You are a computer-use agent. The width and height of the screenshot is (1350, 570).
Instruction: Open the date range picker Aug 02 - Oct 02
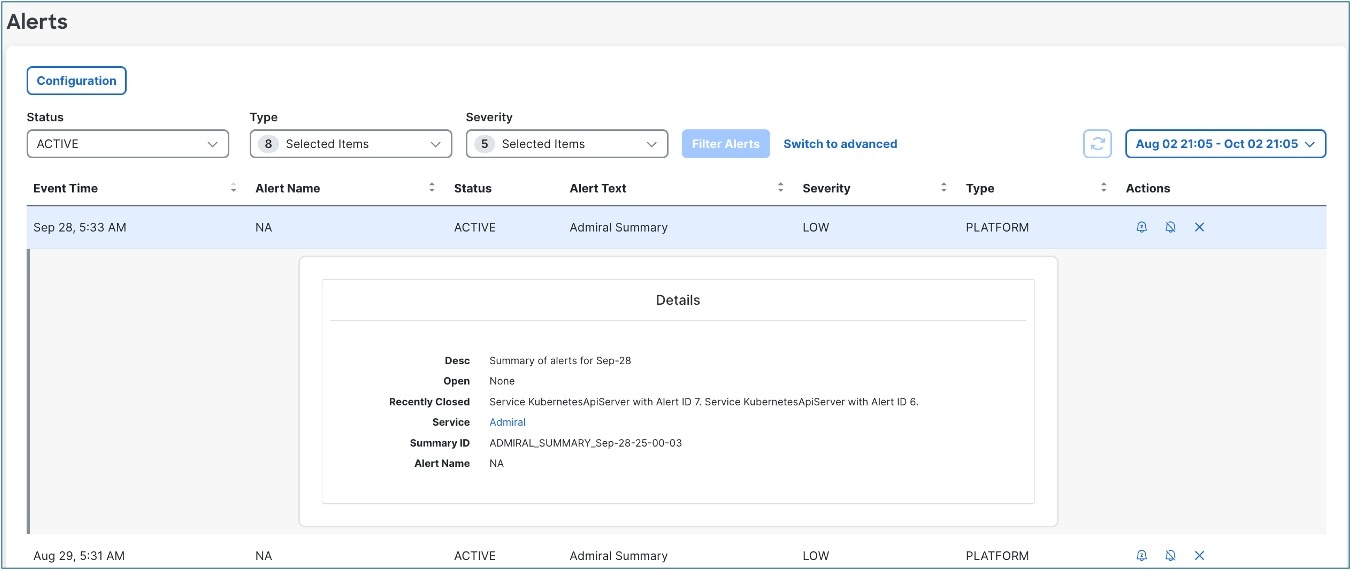(1225, 144)
